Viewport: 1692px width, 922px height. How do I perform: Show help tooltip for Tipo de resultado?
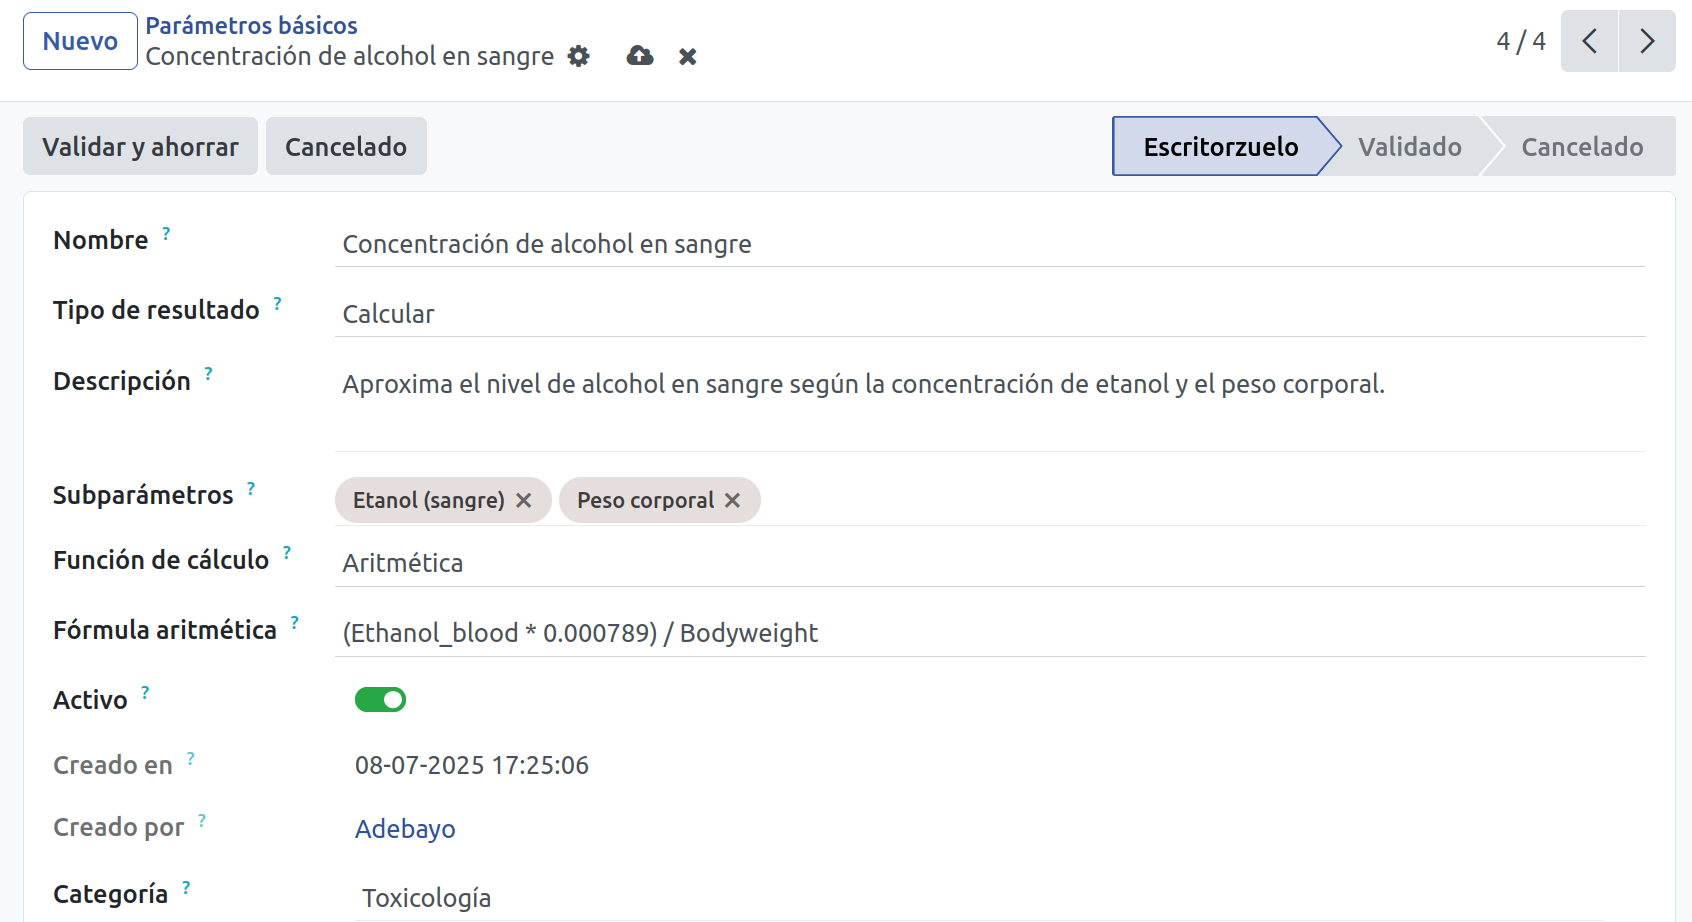277,303
